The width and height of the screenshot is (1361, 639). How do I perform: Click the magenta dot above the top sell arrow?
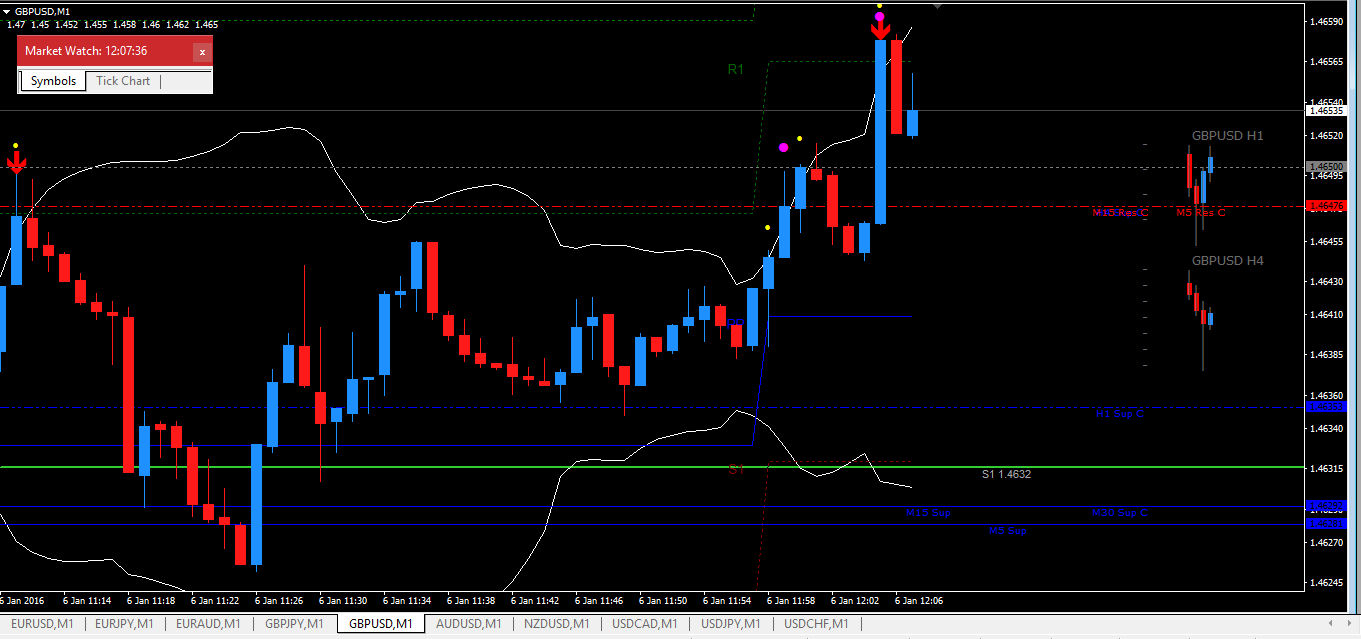(879, 16)
